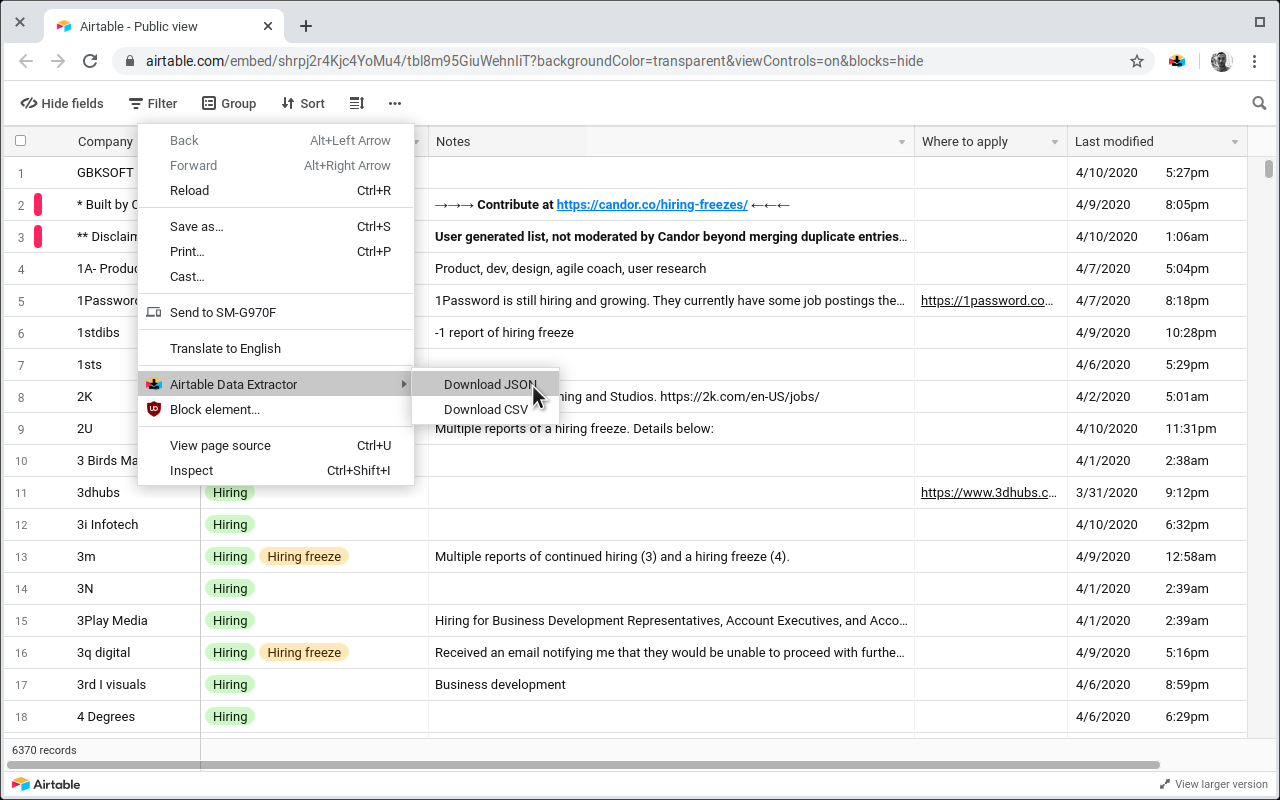The width and height of the screenshot is (1280, 800).
Task: Open the candor.co/hiring-freezes link
Action: tap(652, 204)
